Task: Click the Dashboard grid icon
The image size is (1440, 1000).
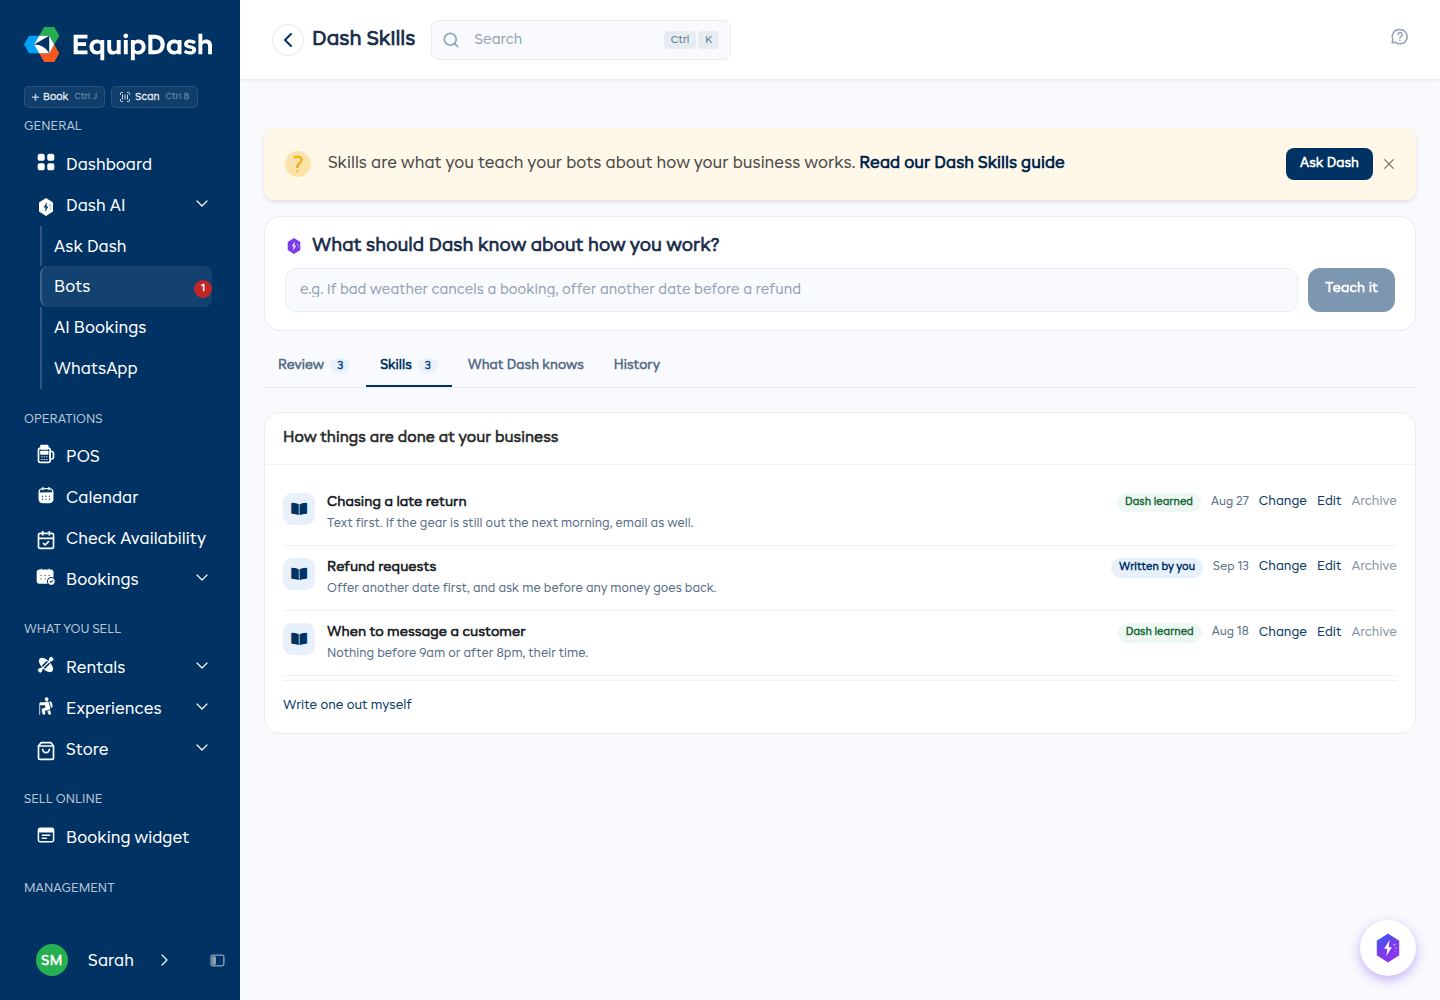Action: [46, 162]
